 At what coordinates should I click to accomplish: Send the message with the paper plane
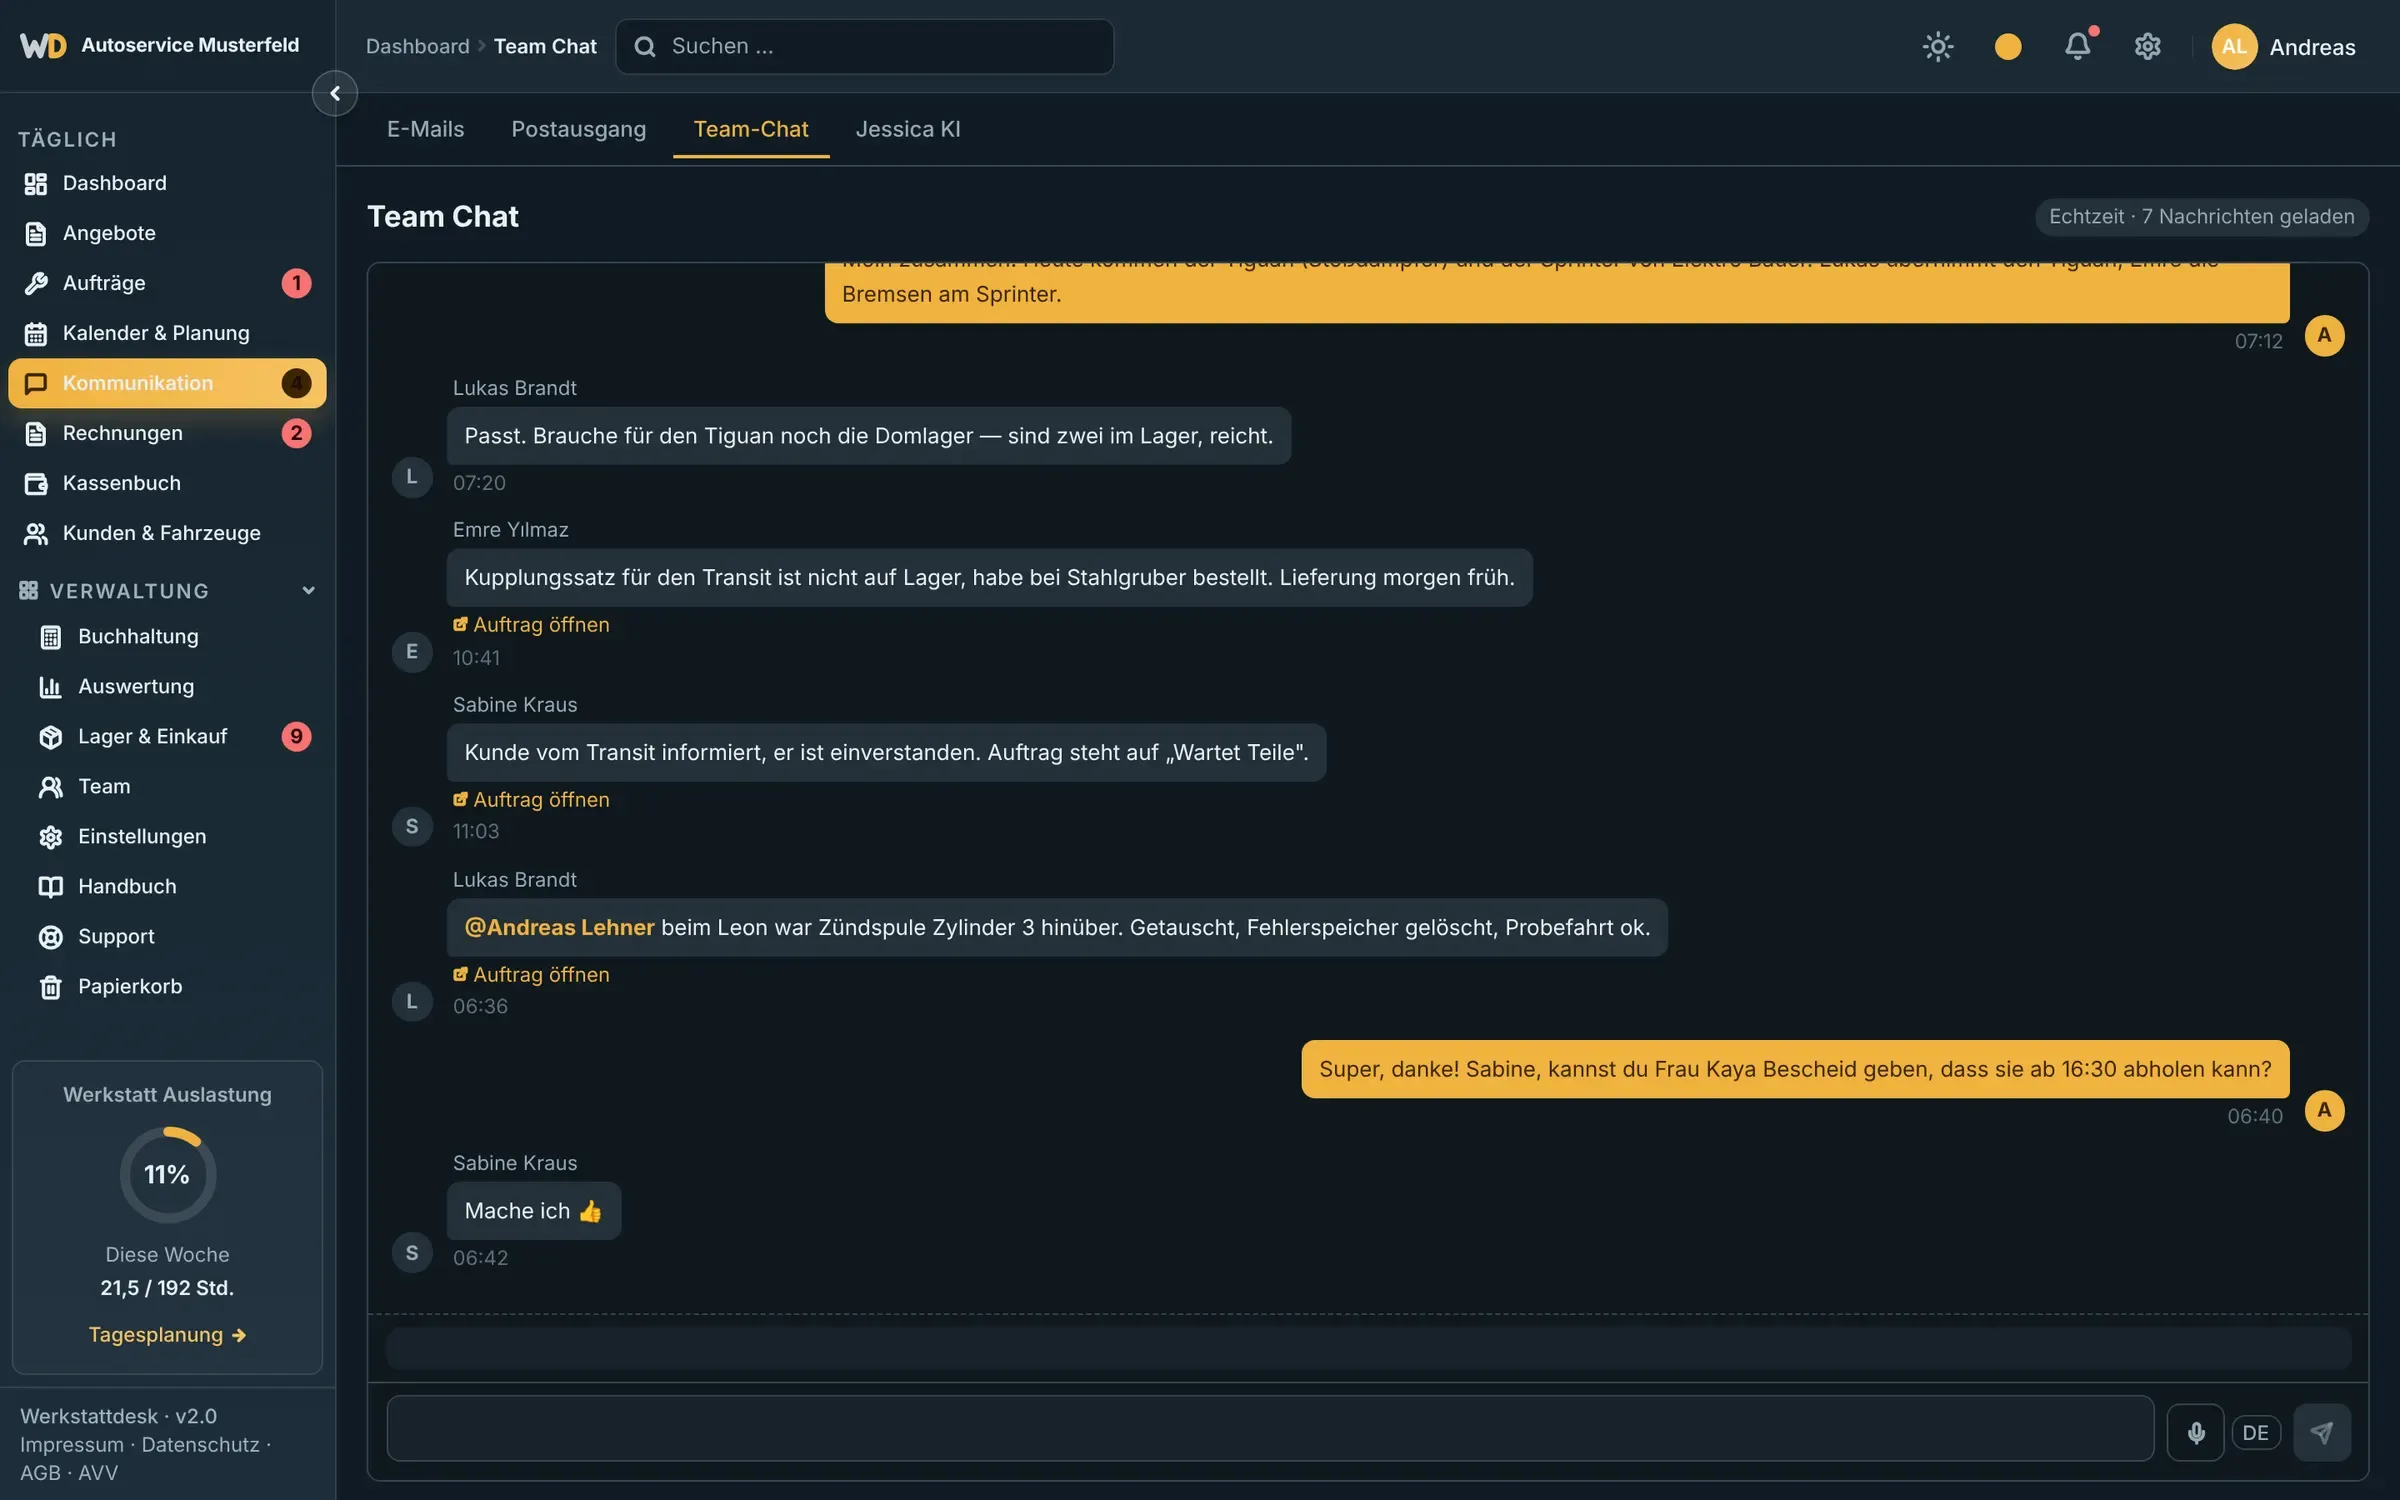[x=2321, y=1432]
